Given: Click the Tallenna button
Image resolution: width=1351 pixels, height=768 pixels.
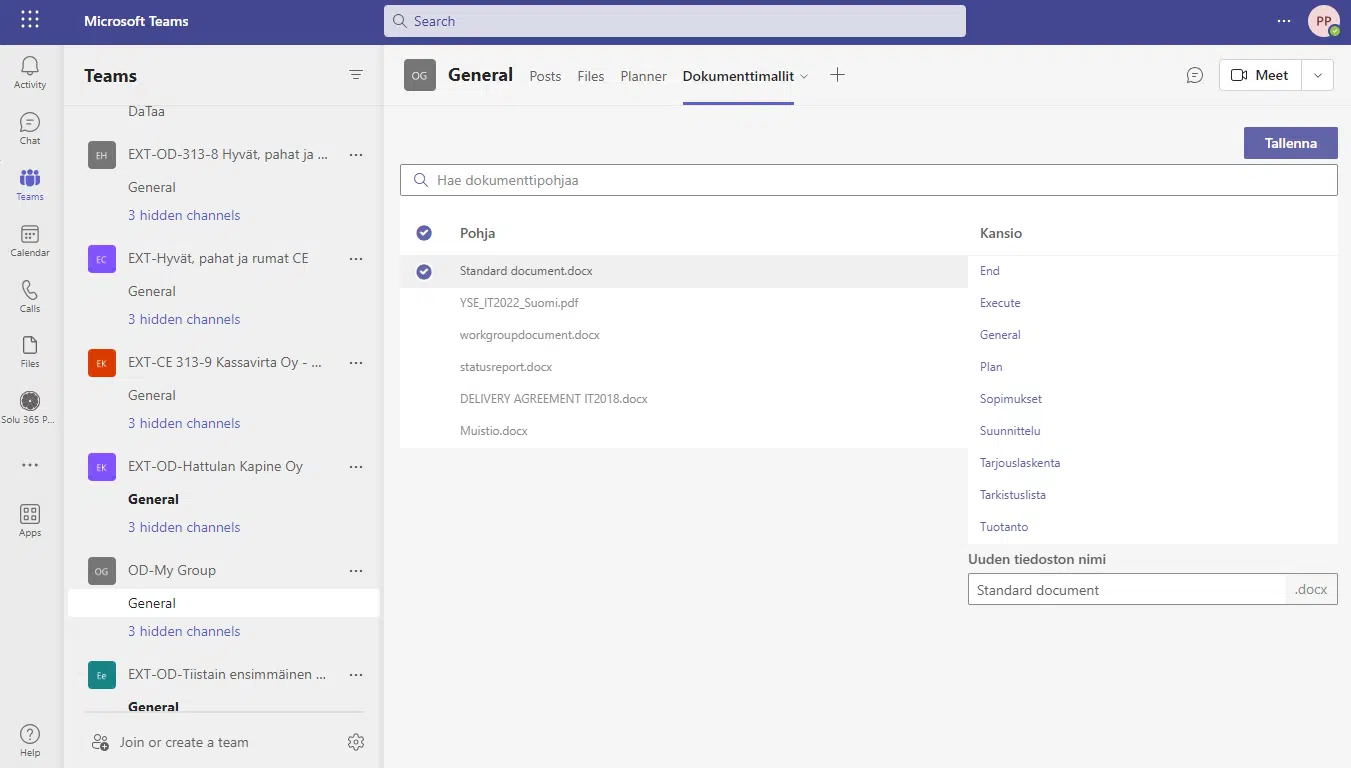Looking at the screenshot, I should [x=1291, y=143].
